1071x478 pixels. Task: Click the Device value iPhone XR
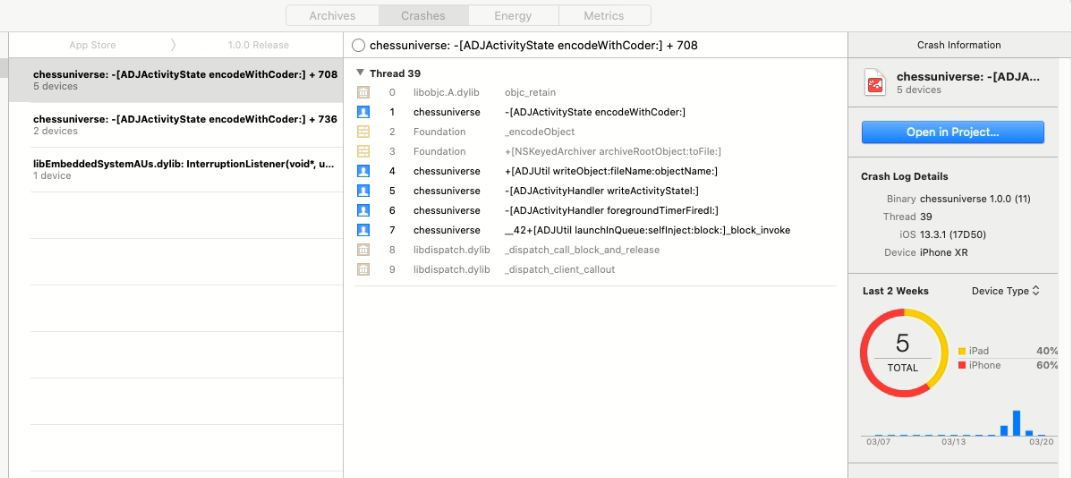(x=944, y=253)
